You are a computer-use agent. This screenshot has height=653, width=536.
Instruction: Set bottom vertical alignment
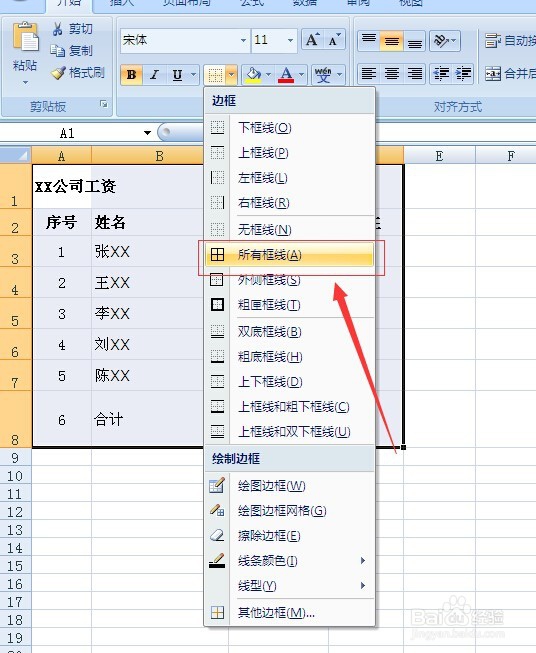point(414,41)
